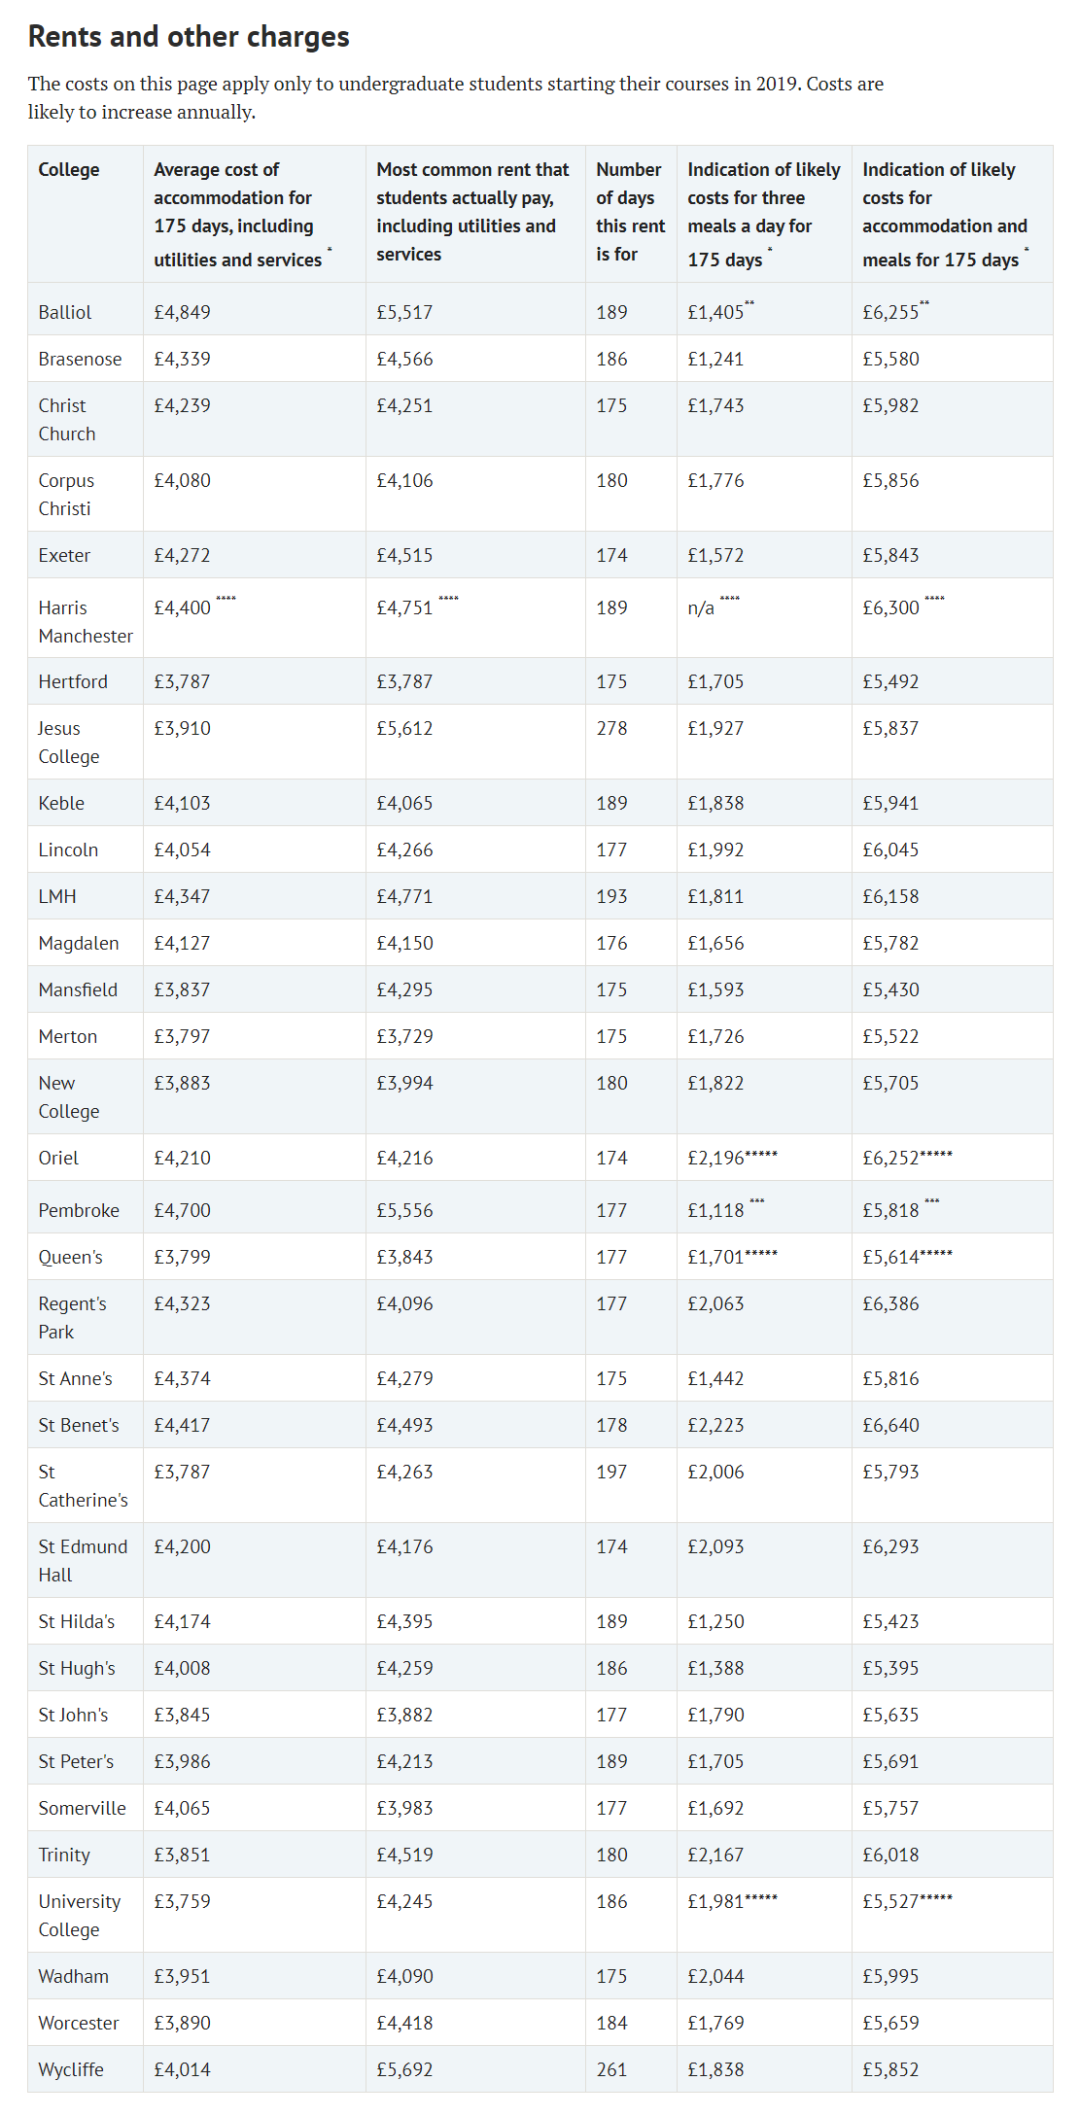Click the 'College' column header
The image size is (1080, 2116).
click(x=69, y=170)
